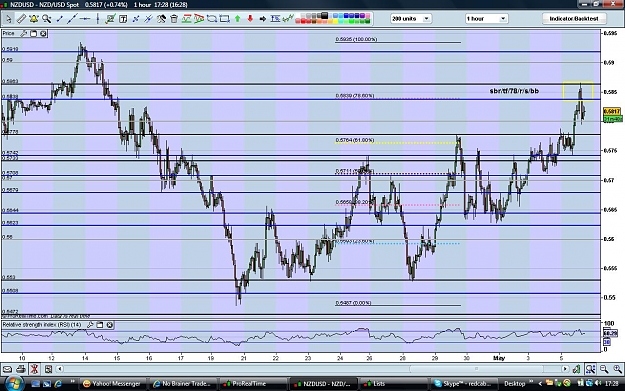This screenshot has width=625, height=391.
Task: Open the hammer and wrench settings tool
Action: coord(161,19)
